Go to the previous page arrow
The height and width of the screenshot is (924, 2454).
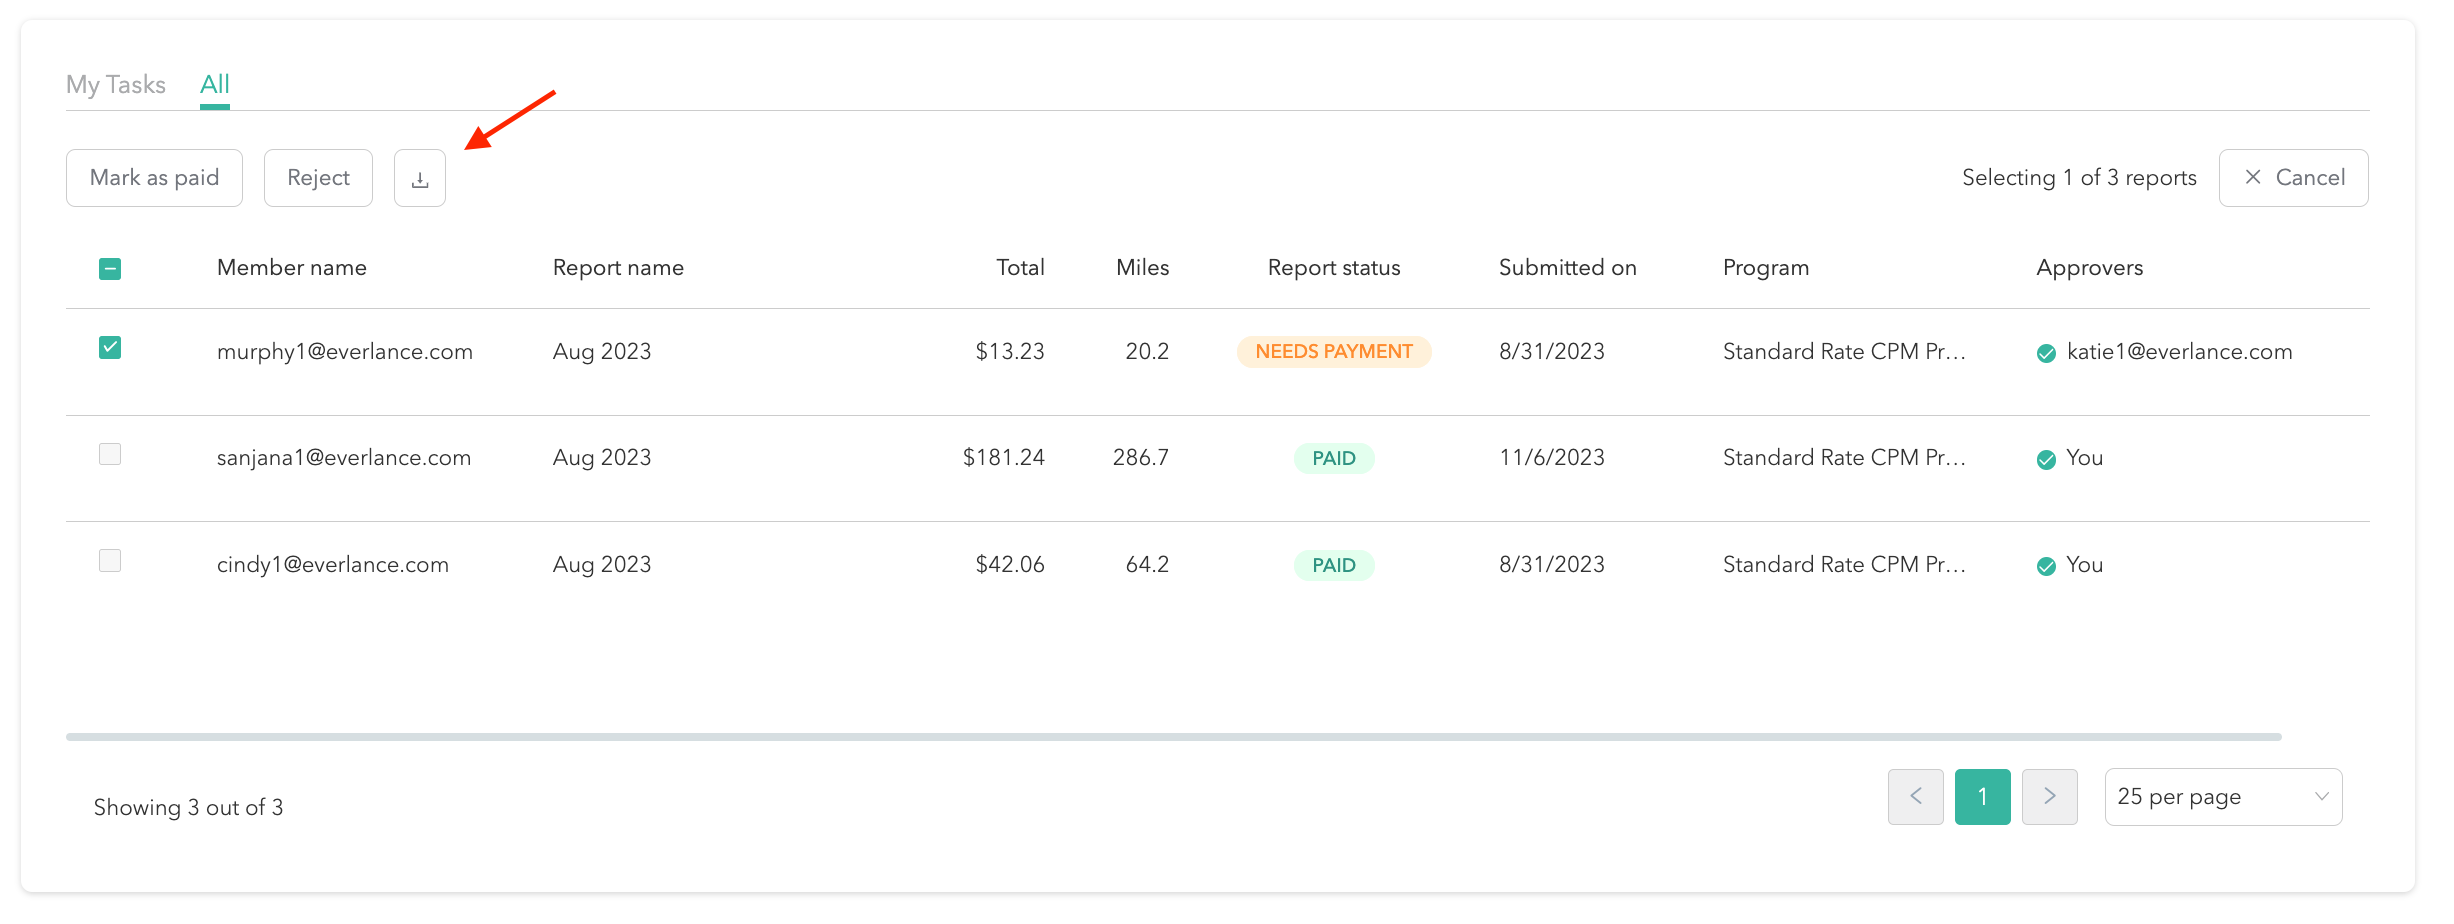pos(1915,797)
